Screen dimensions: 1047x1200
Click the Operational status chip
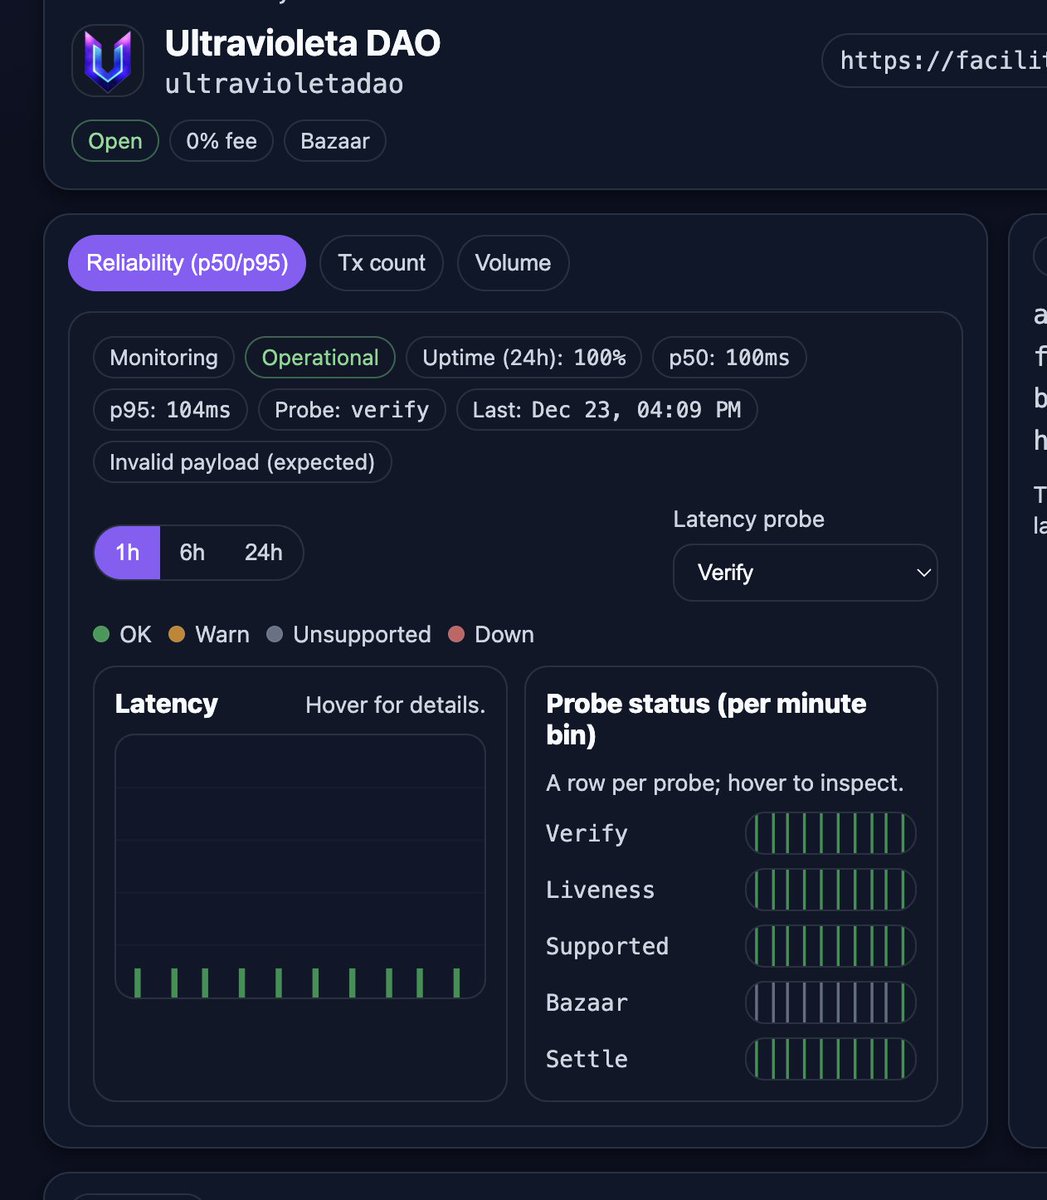coord(320,358)
